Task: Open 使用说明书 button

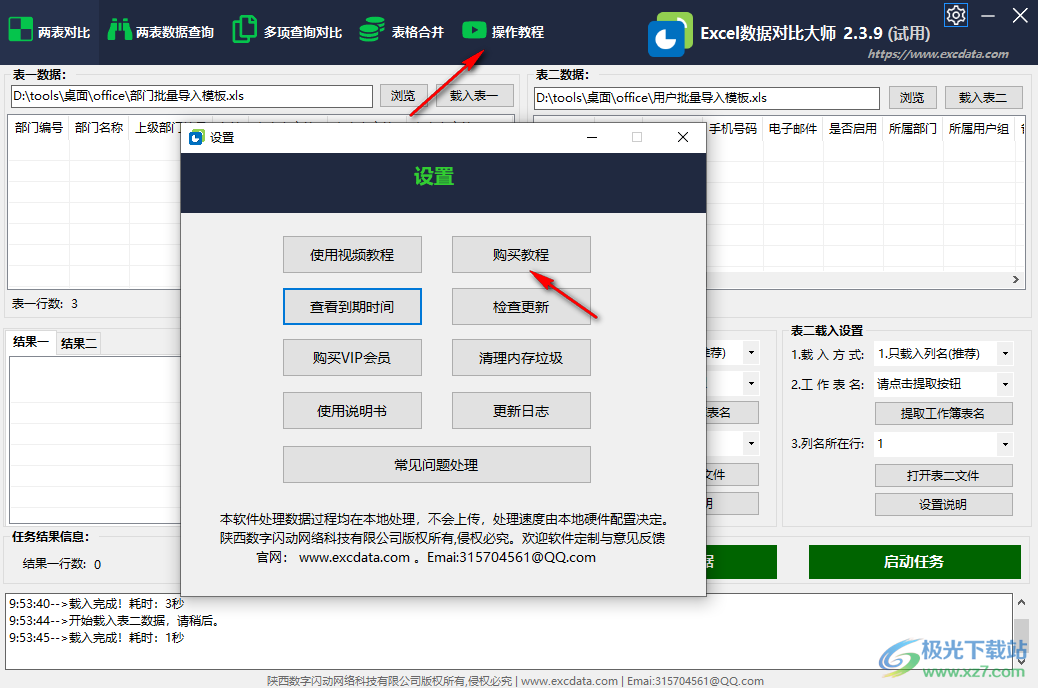Action: click(352, 411)
